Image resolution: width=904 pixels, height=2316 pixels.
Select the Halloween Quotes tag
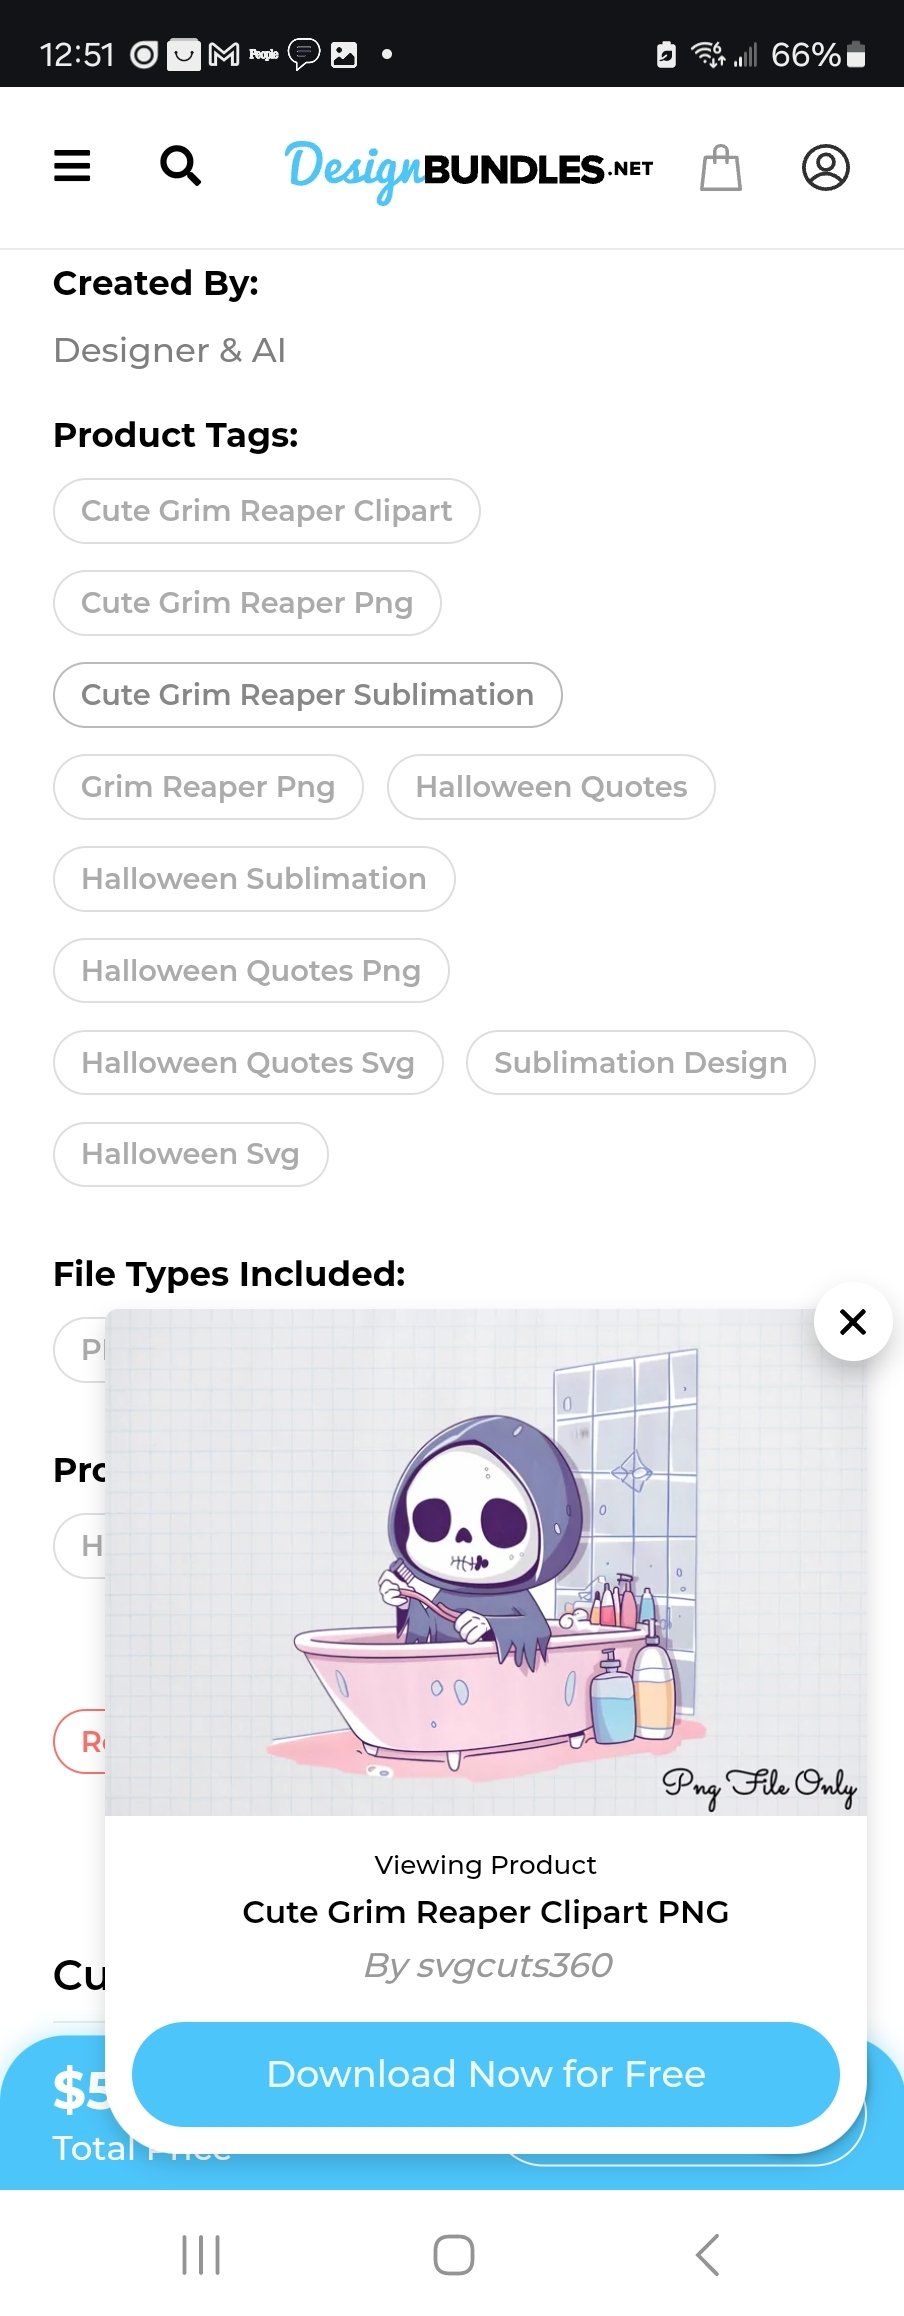(551, 787)
